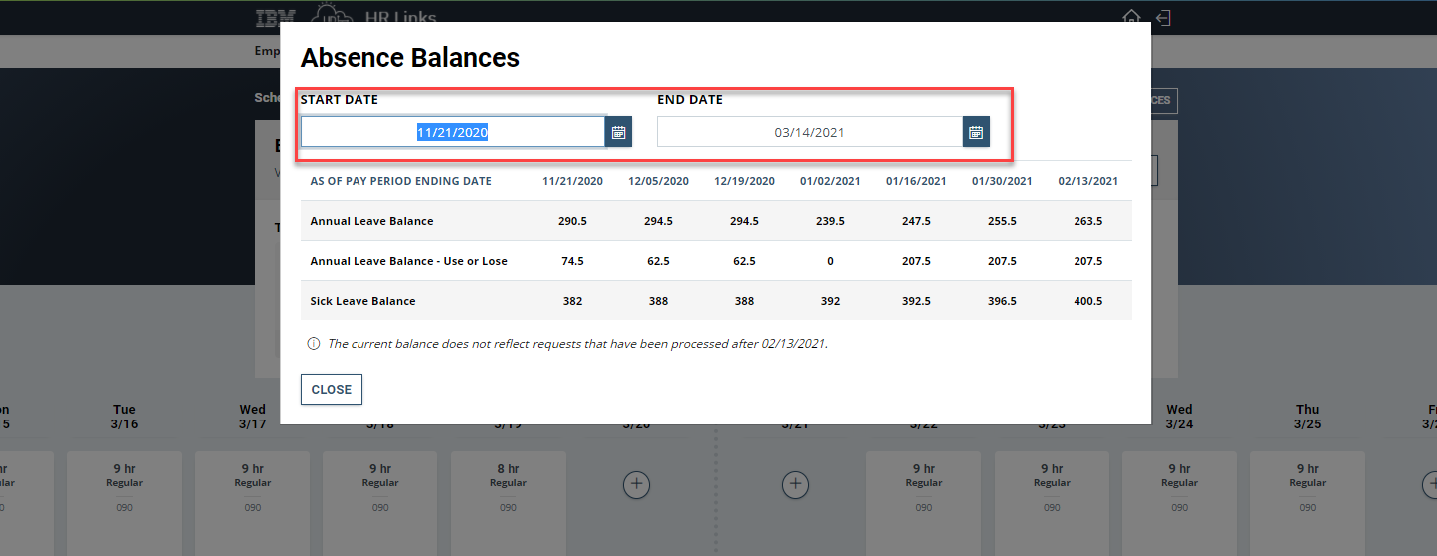
Task: Select the Wed 3/24 9 hr Regular card
Action: coord(1179,503)
